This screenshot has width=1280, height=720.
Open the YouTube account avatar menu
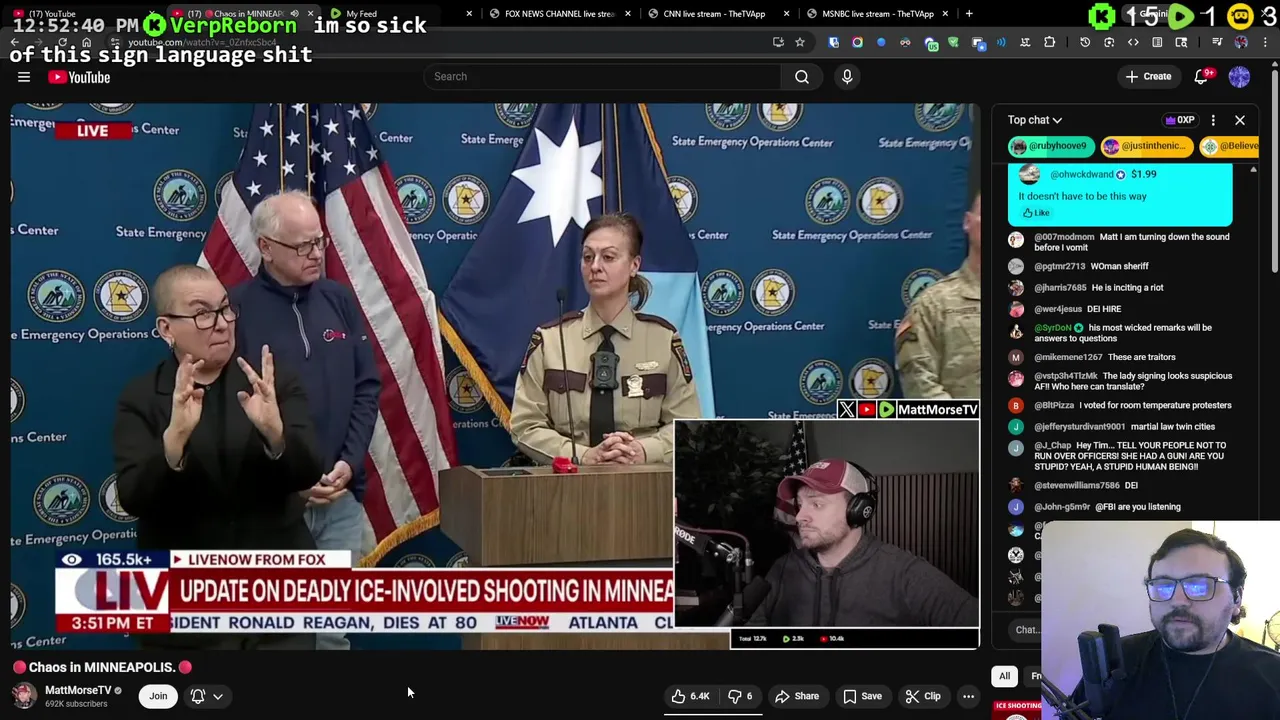tap(1239, 76)
